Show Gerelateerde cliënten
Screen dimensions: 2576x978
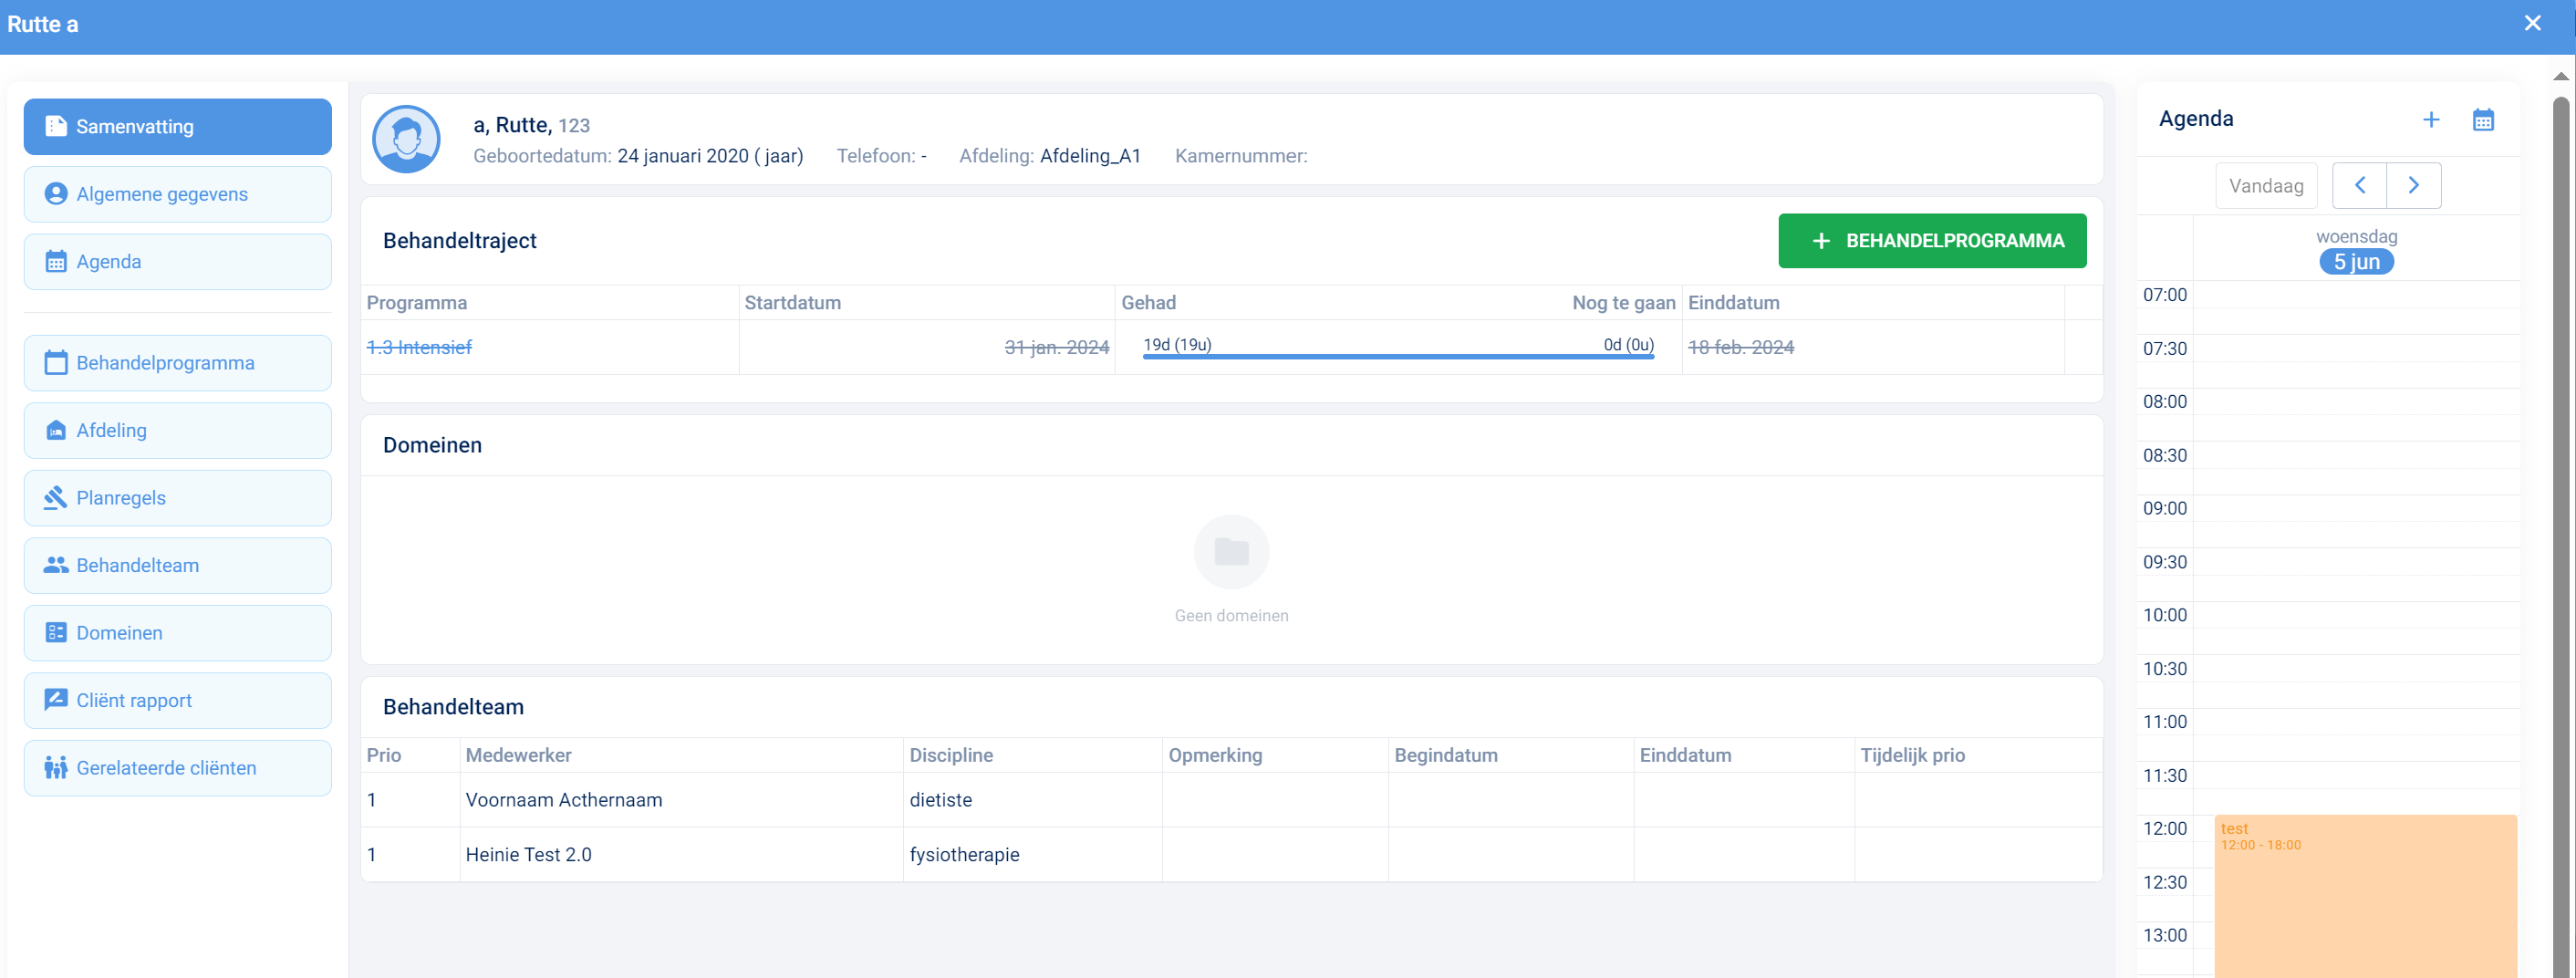coord(178,768)
